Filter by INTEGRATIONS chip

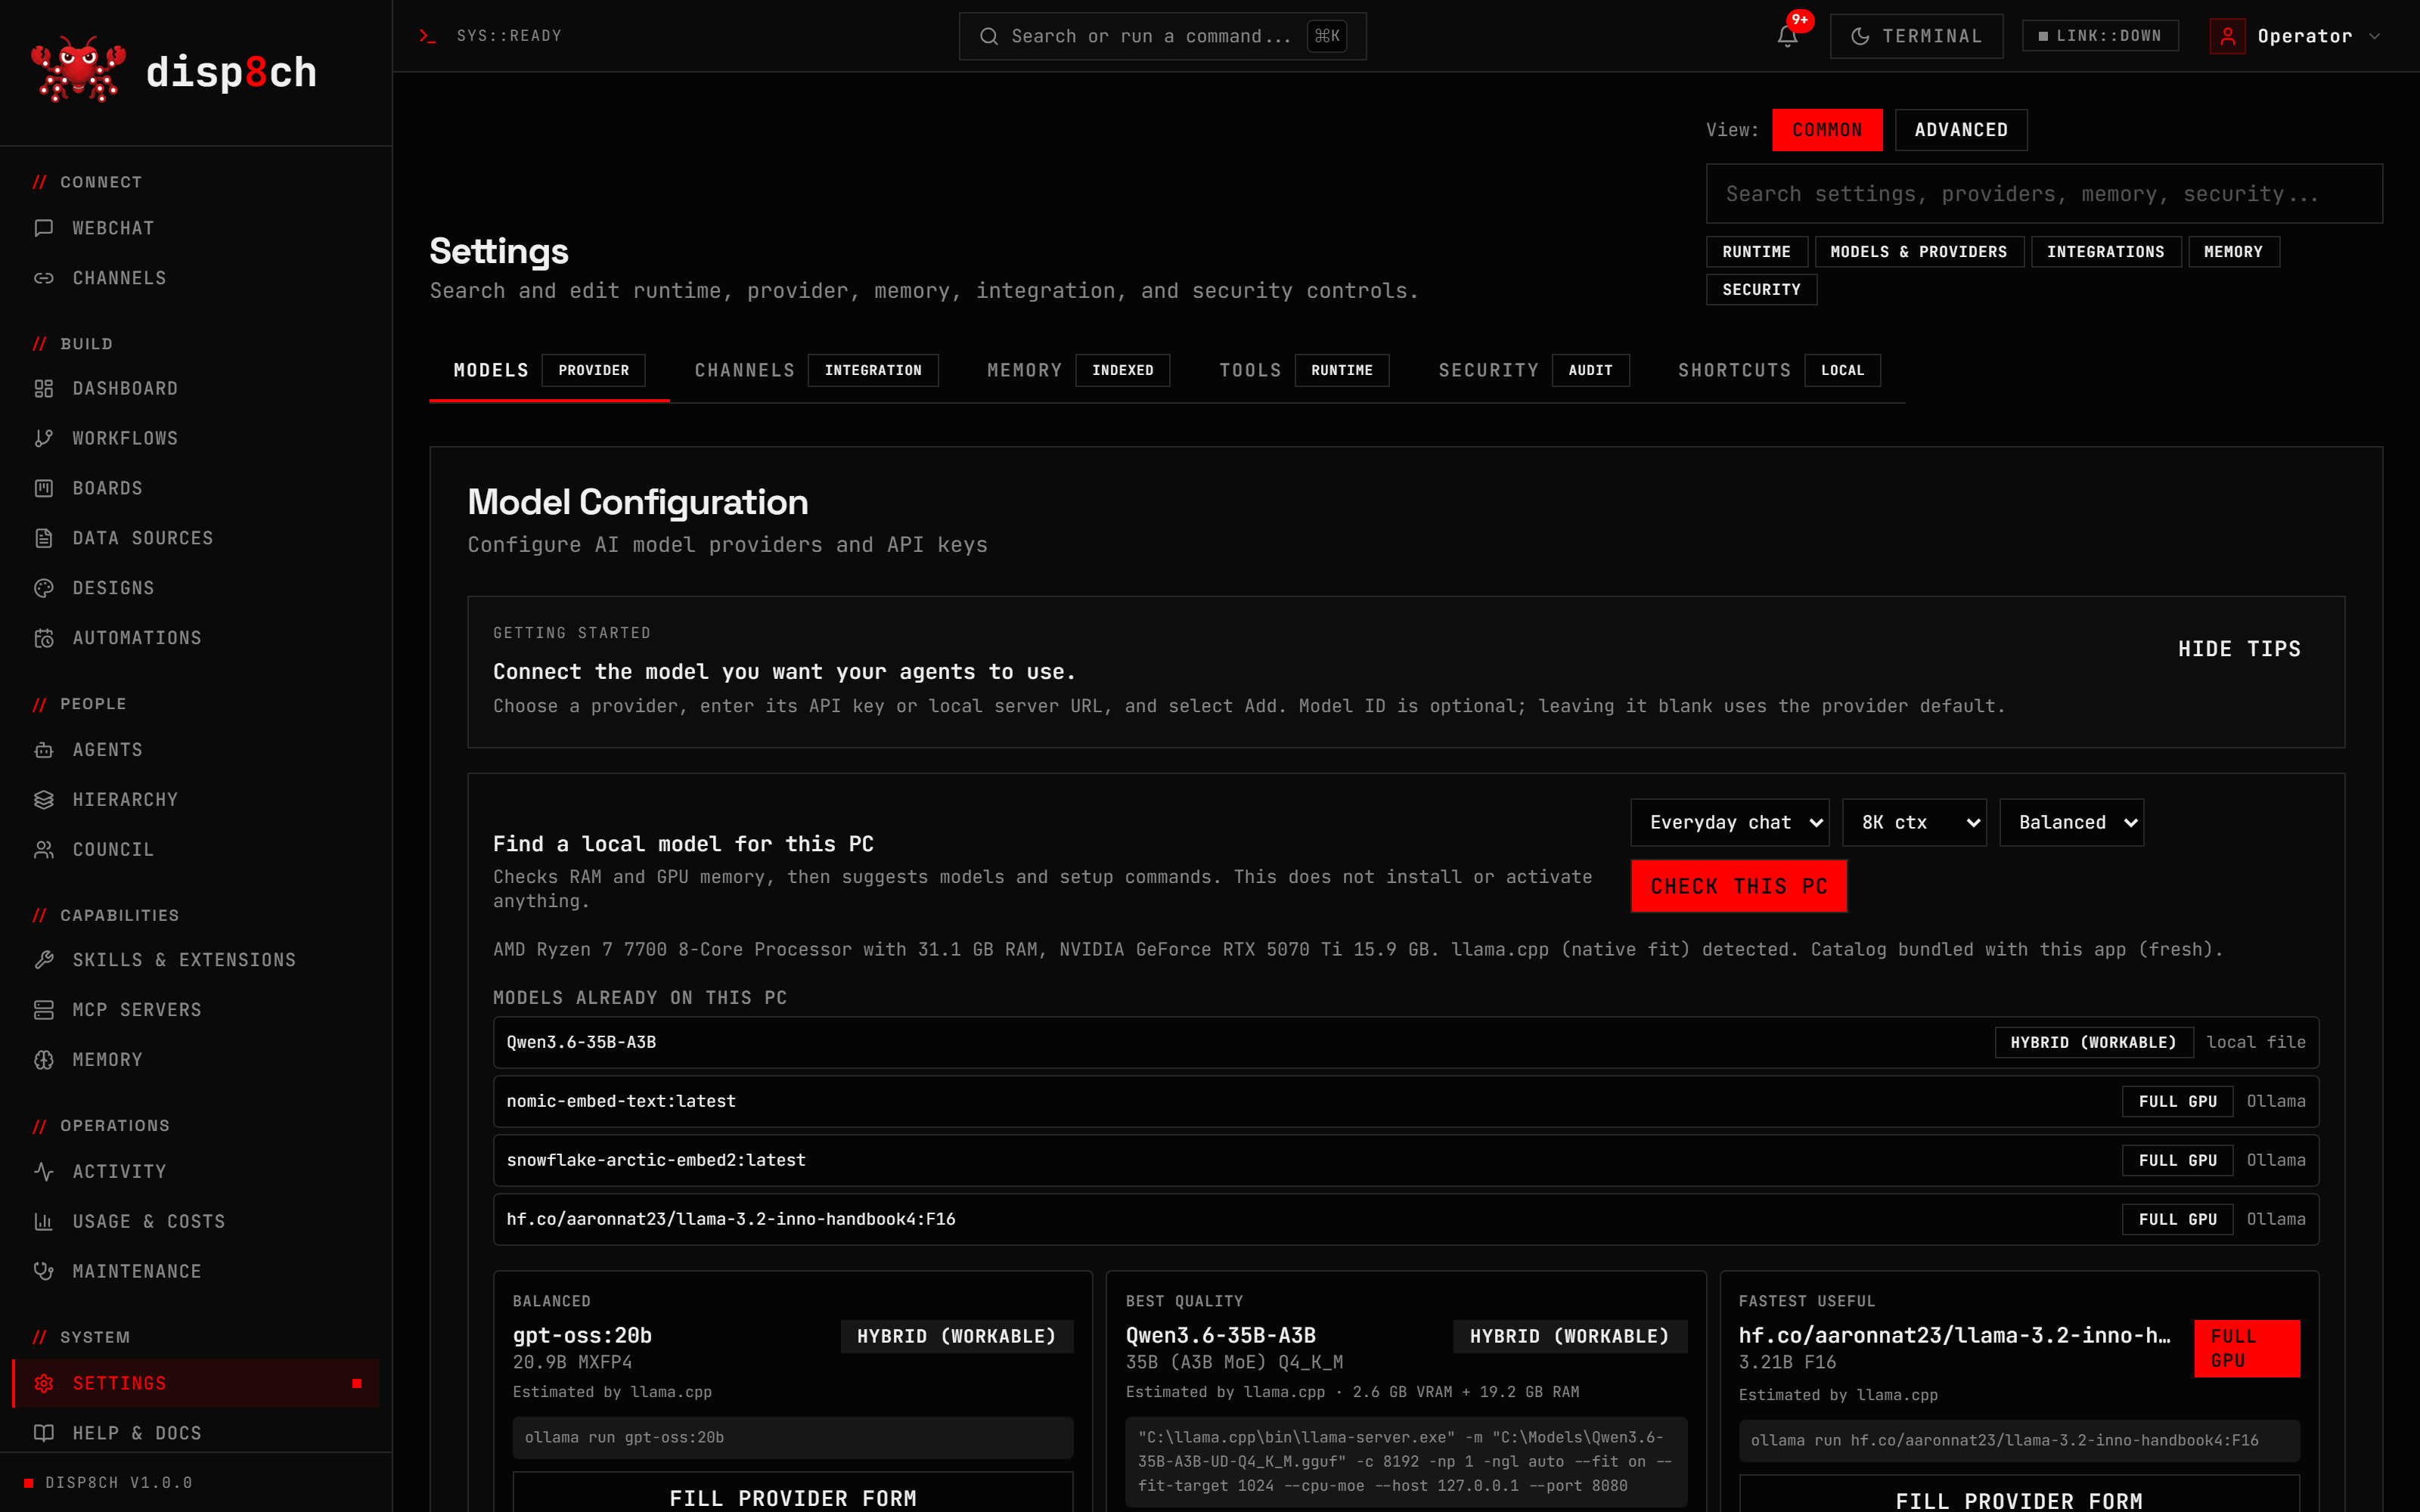2105,252
